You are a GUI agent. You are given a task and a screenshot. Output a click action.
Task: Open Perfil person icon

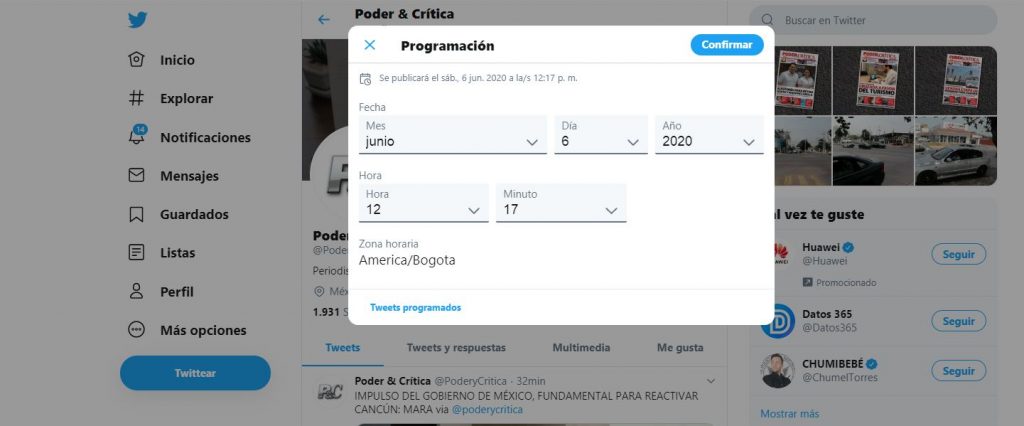(x=136, y=291)
